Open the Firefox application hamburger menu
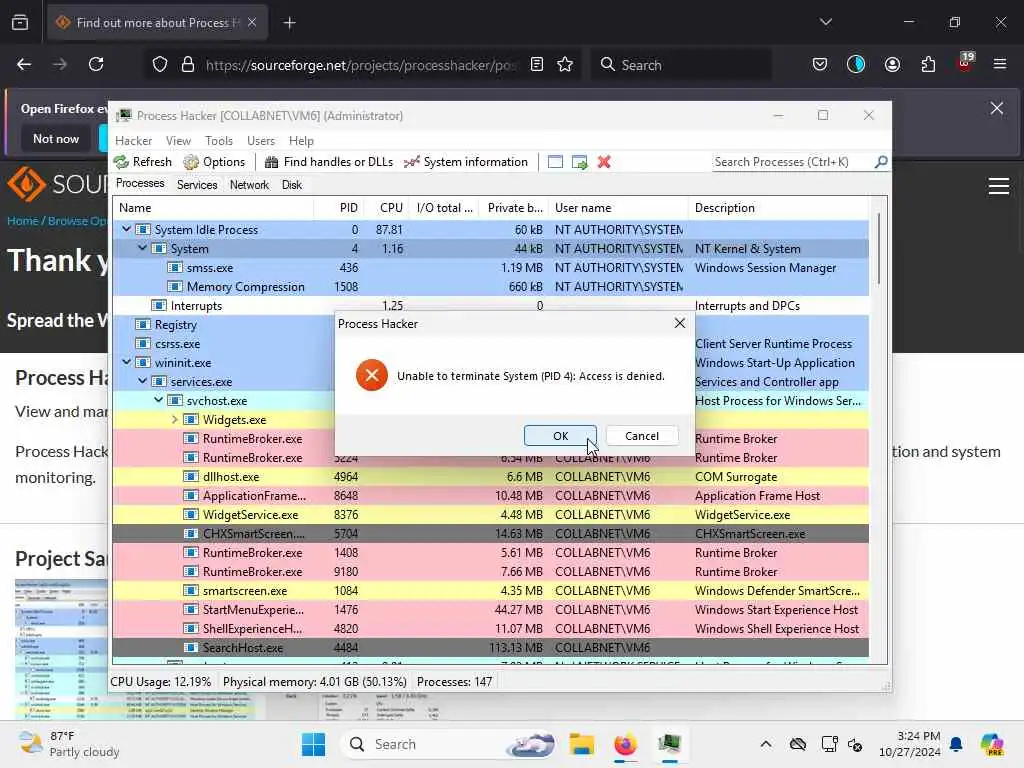1024x768 pixels. [x=1000, y=64]
